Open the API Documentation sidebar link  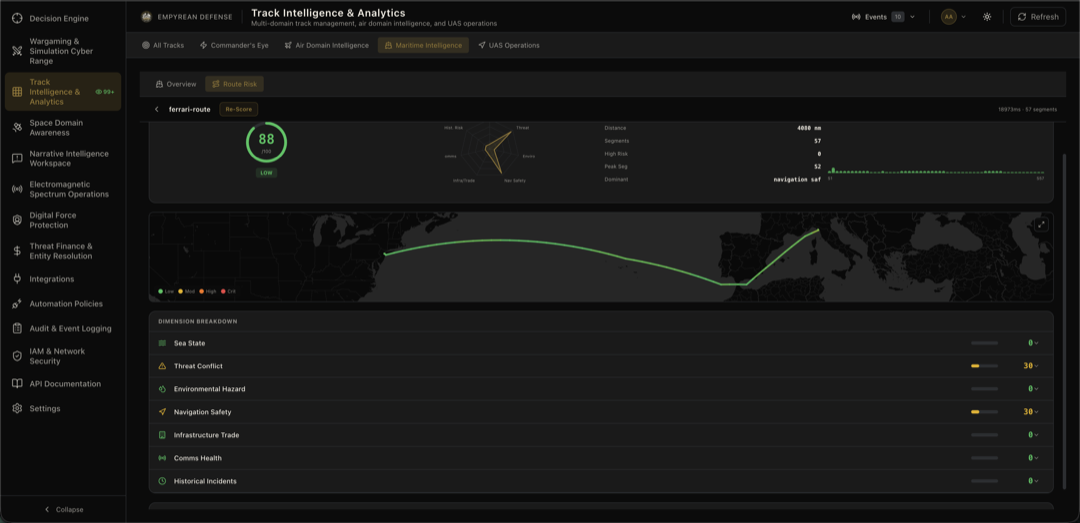click(63, 384)
